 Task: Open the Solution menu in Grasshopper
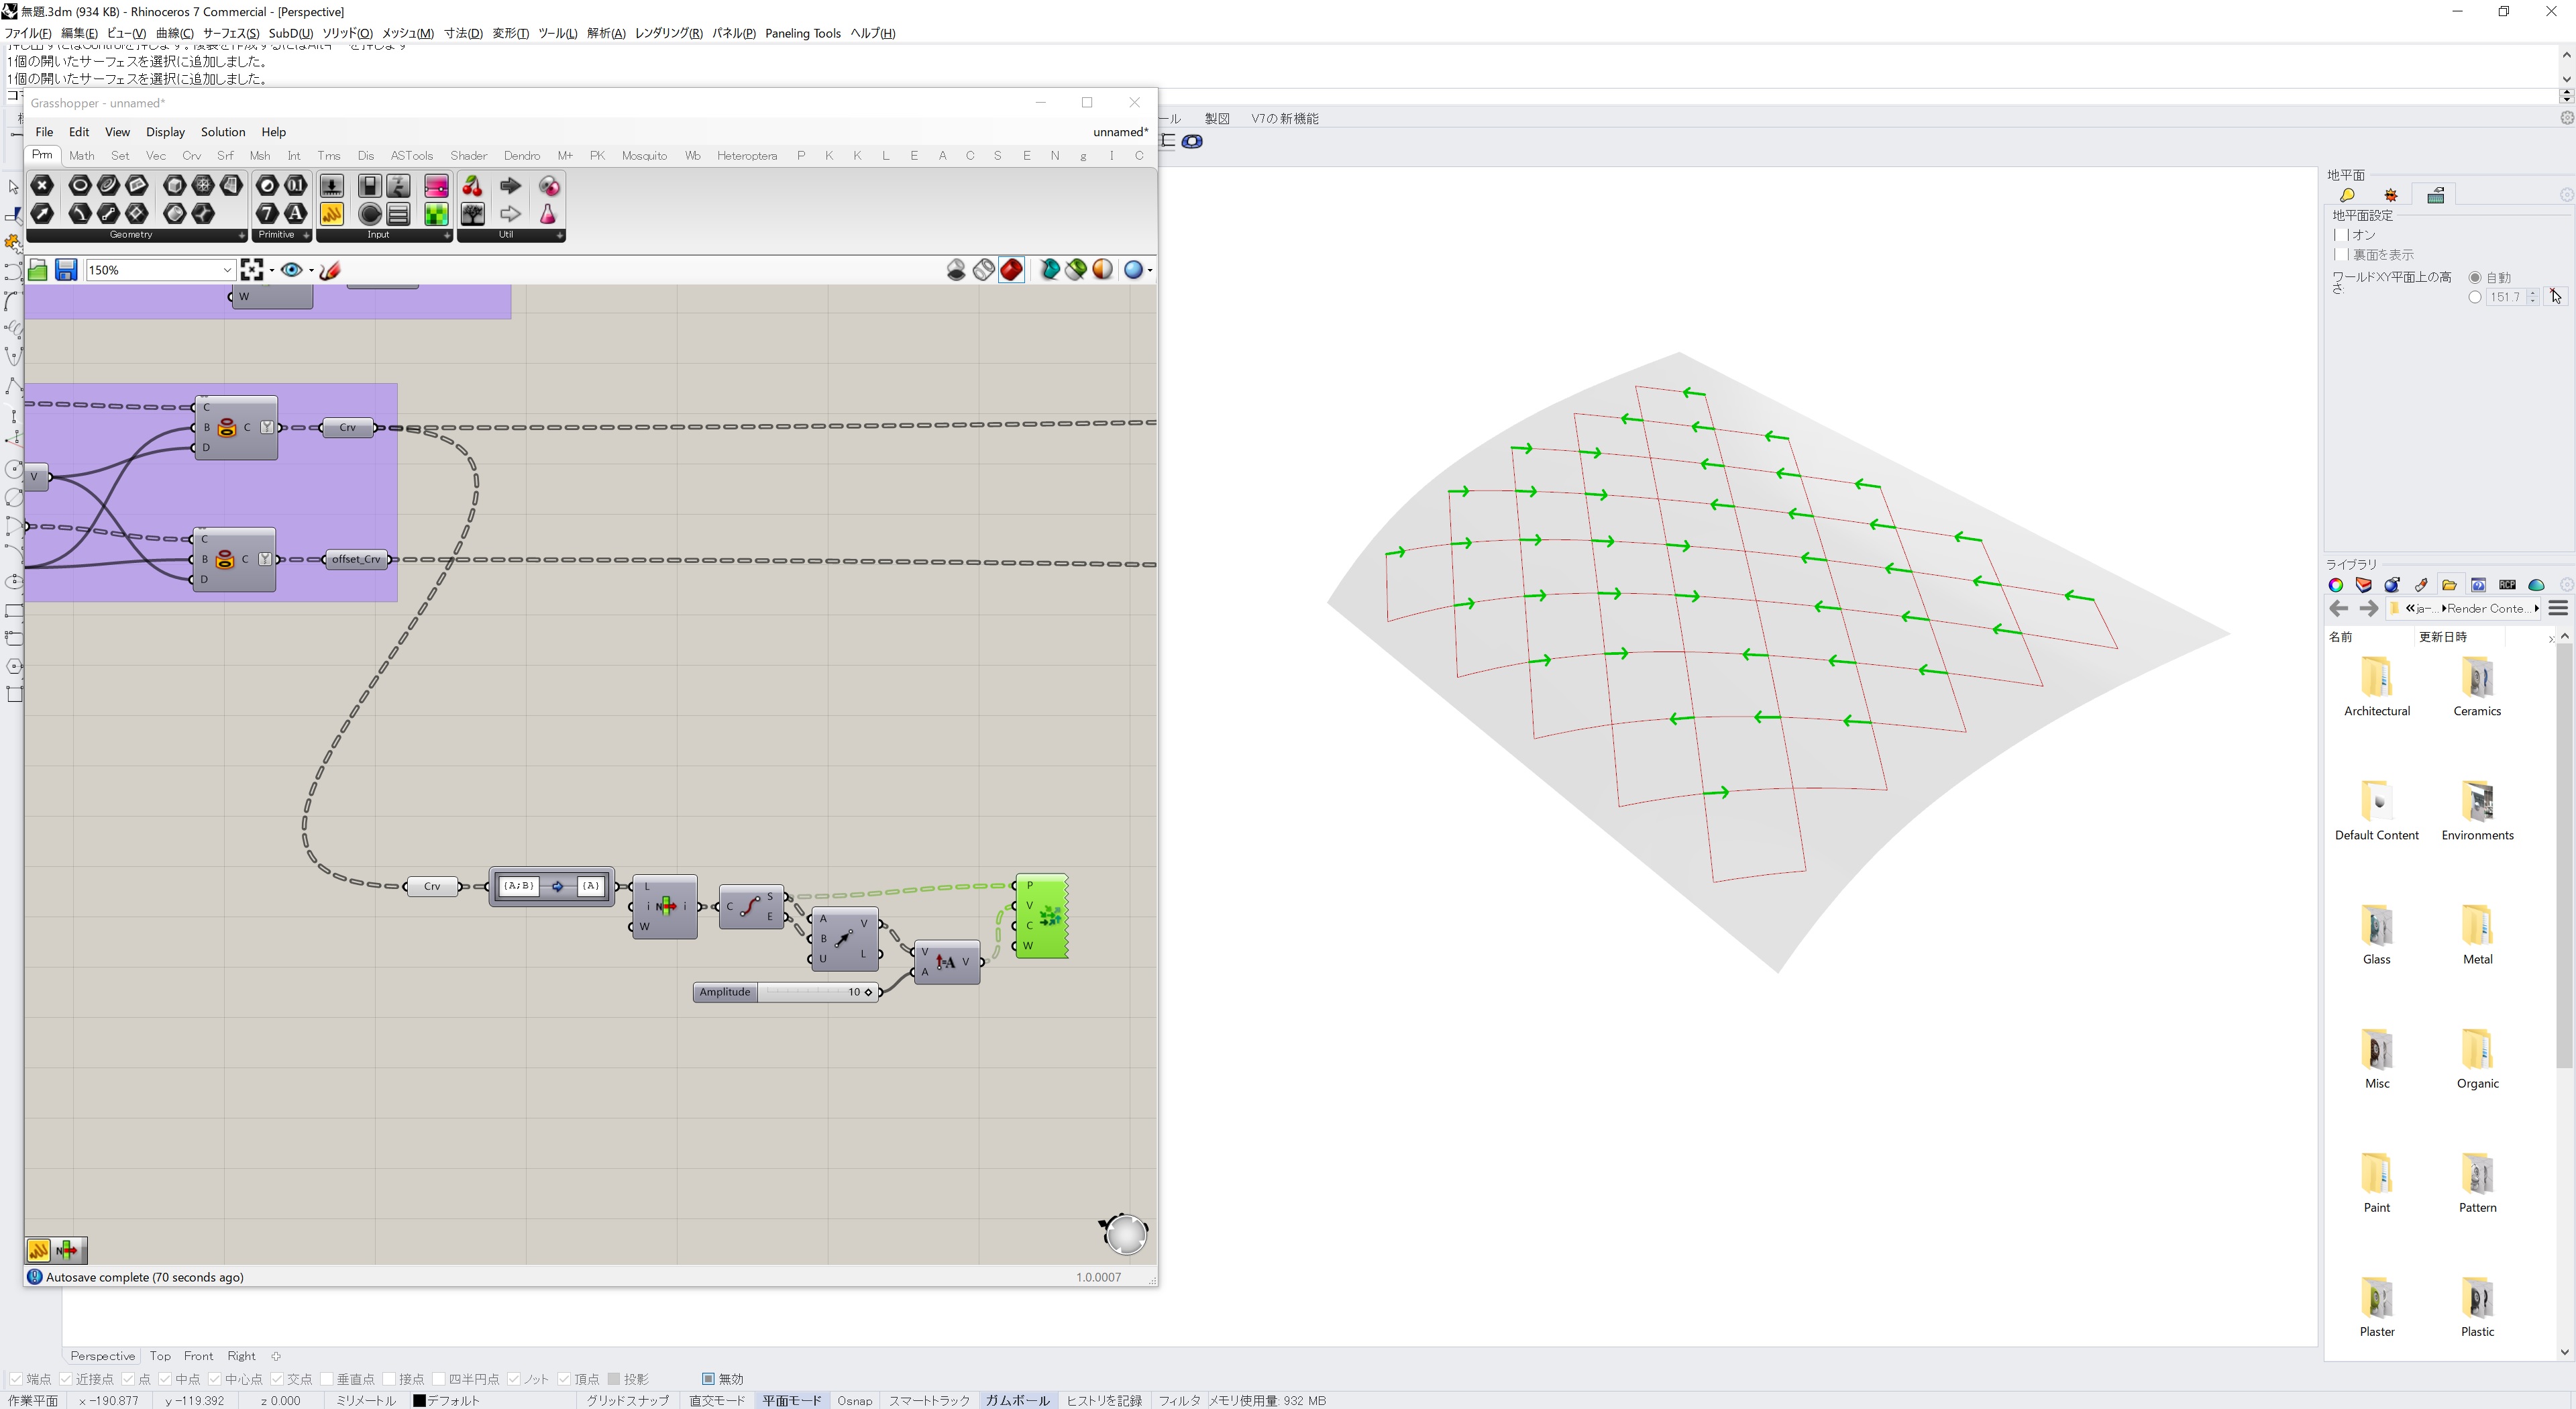pos(222,132)
